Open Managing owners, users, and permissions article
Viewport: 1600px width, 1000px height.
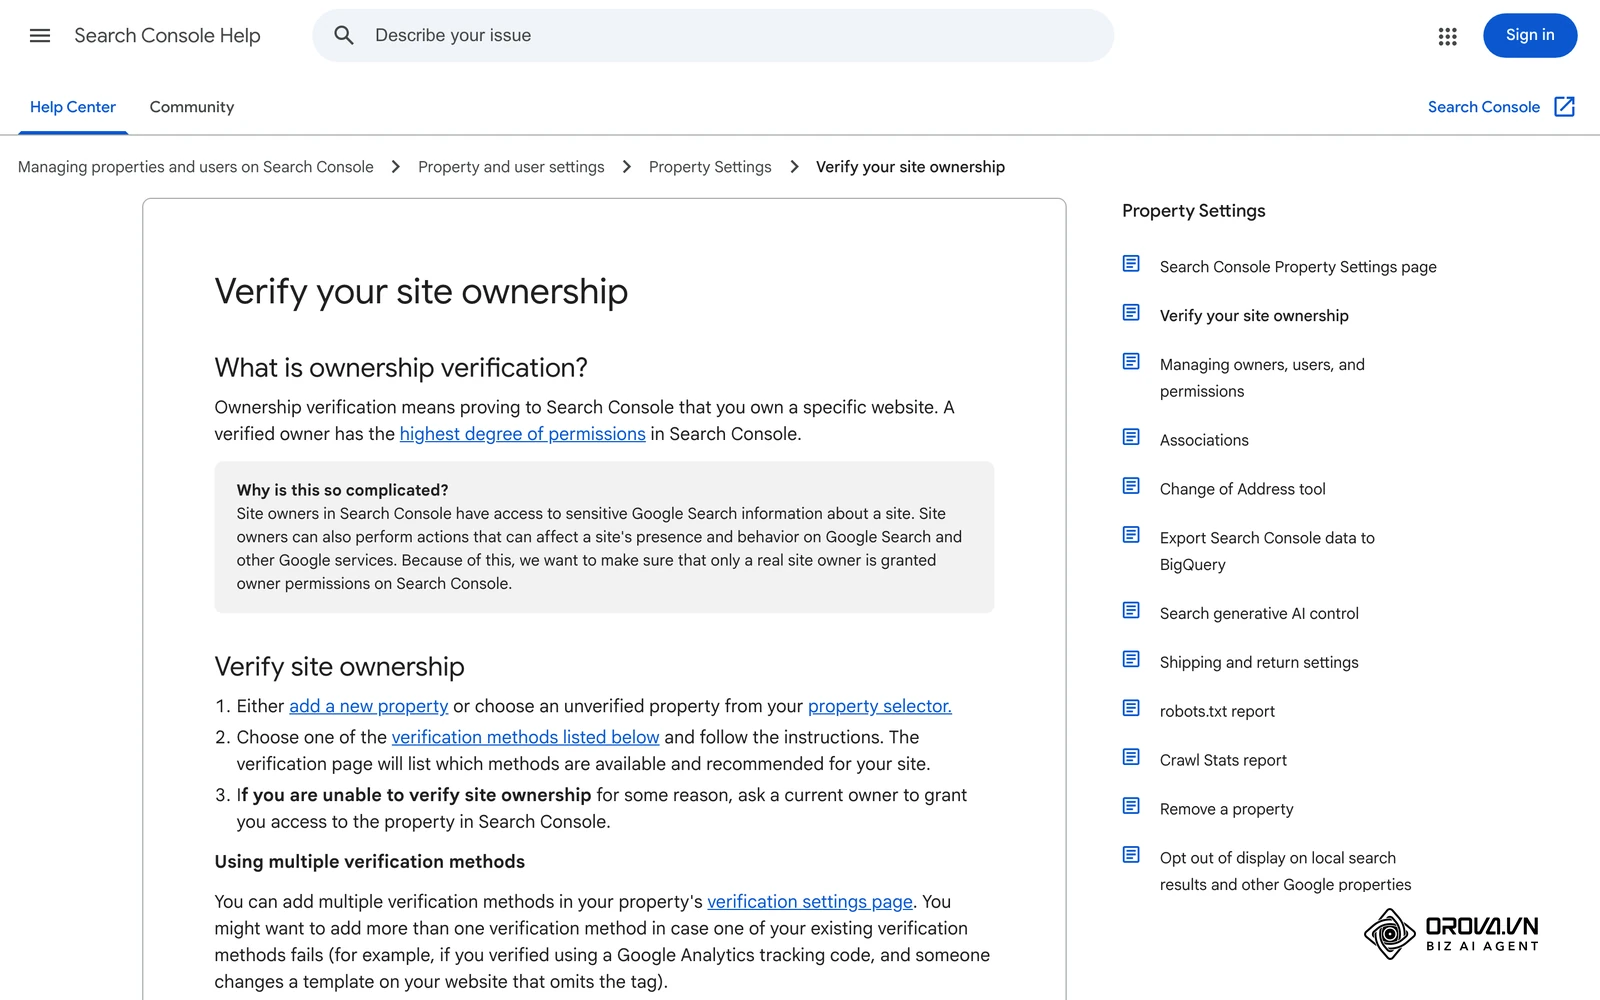(1262, 378)
